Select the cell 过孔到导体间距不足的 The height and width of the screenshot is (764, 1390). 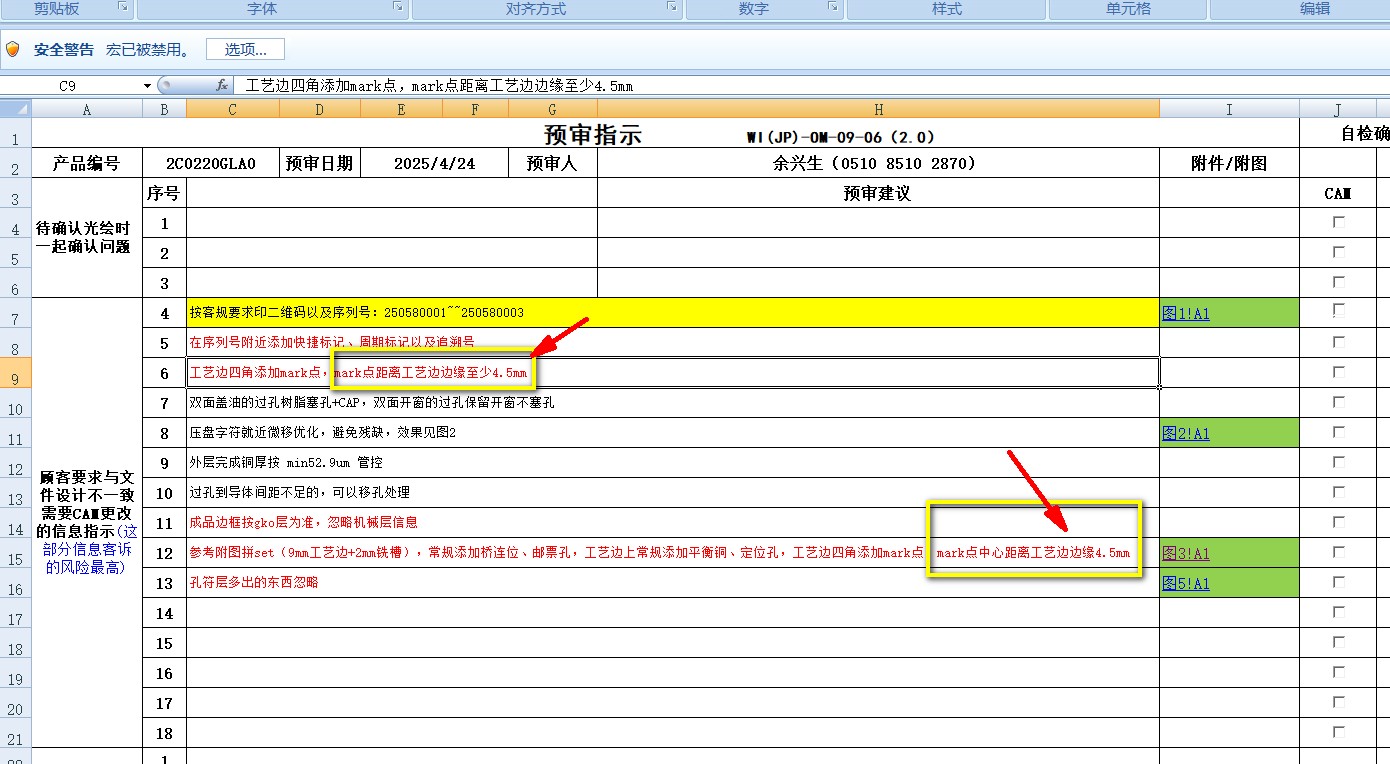coord(673,493)
